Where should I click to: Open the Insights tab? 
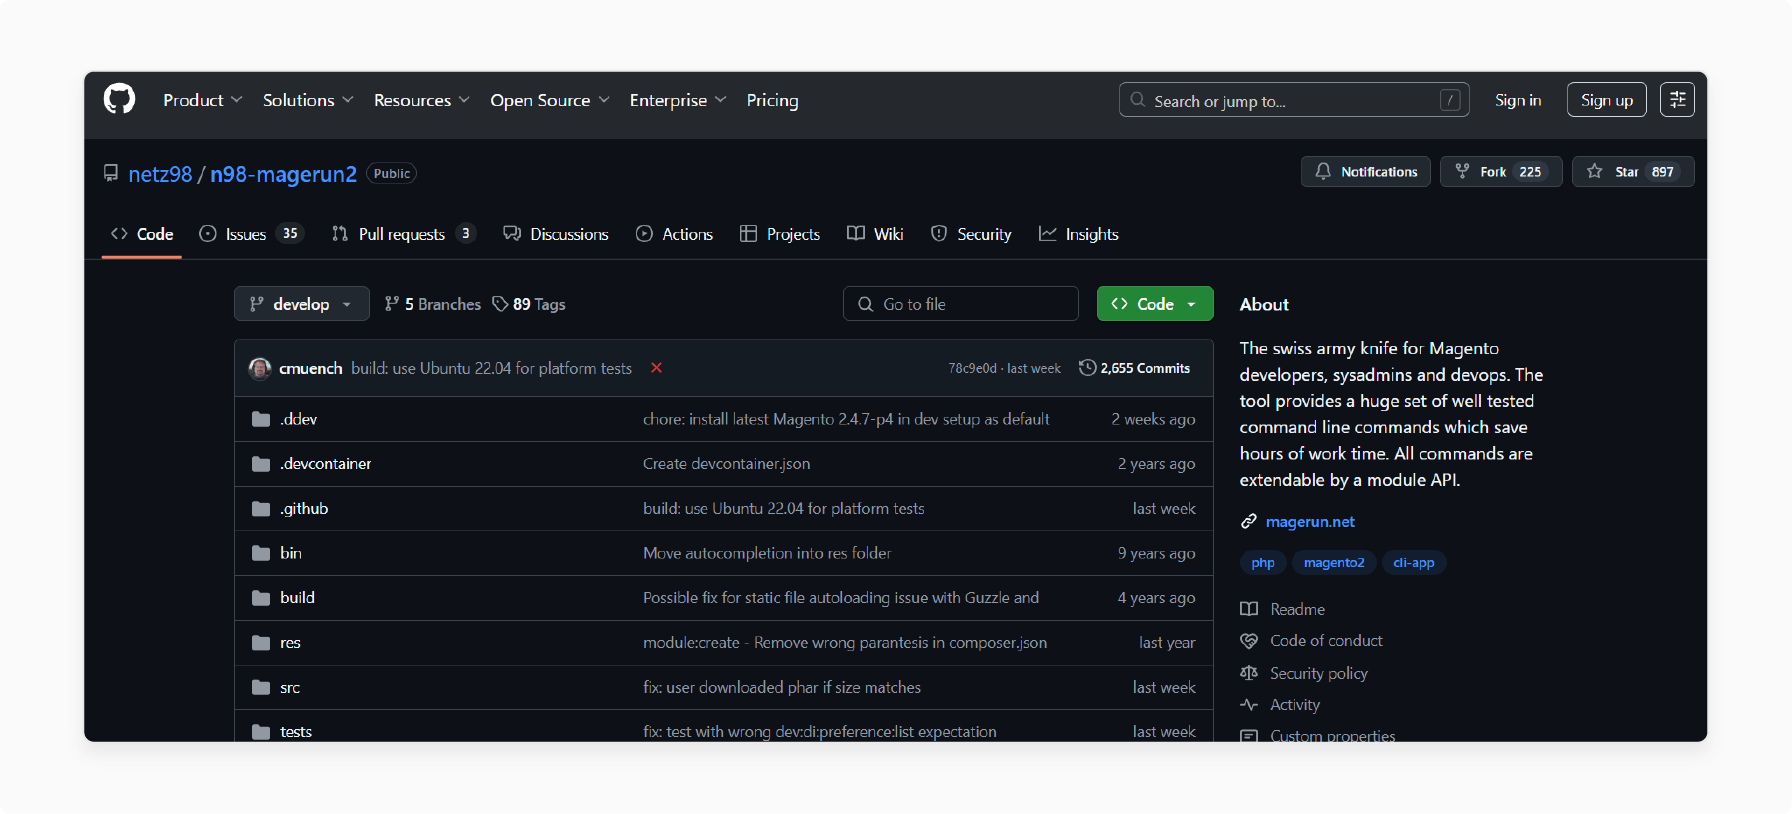pyautogui.click(x=1078, y=234)
